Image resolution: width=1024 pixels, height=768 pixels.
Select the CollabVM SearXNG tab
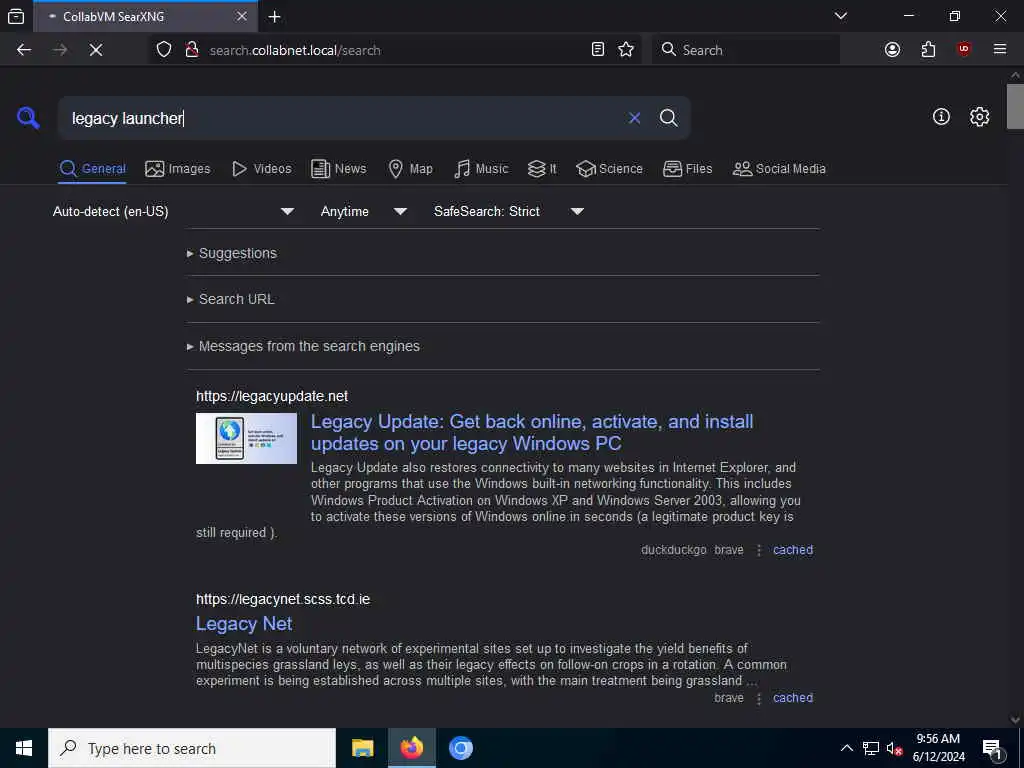[x=145, y=16]
